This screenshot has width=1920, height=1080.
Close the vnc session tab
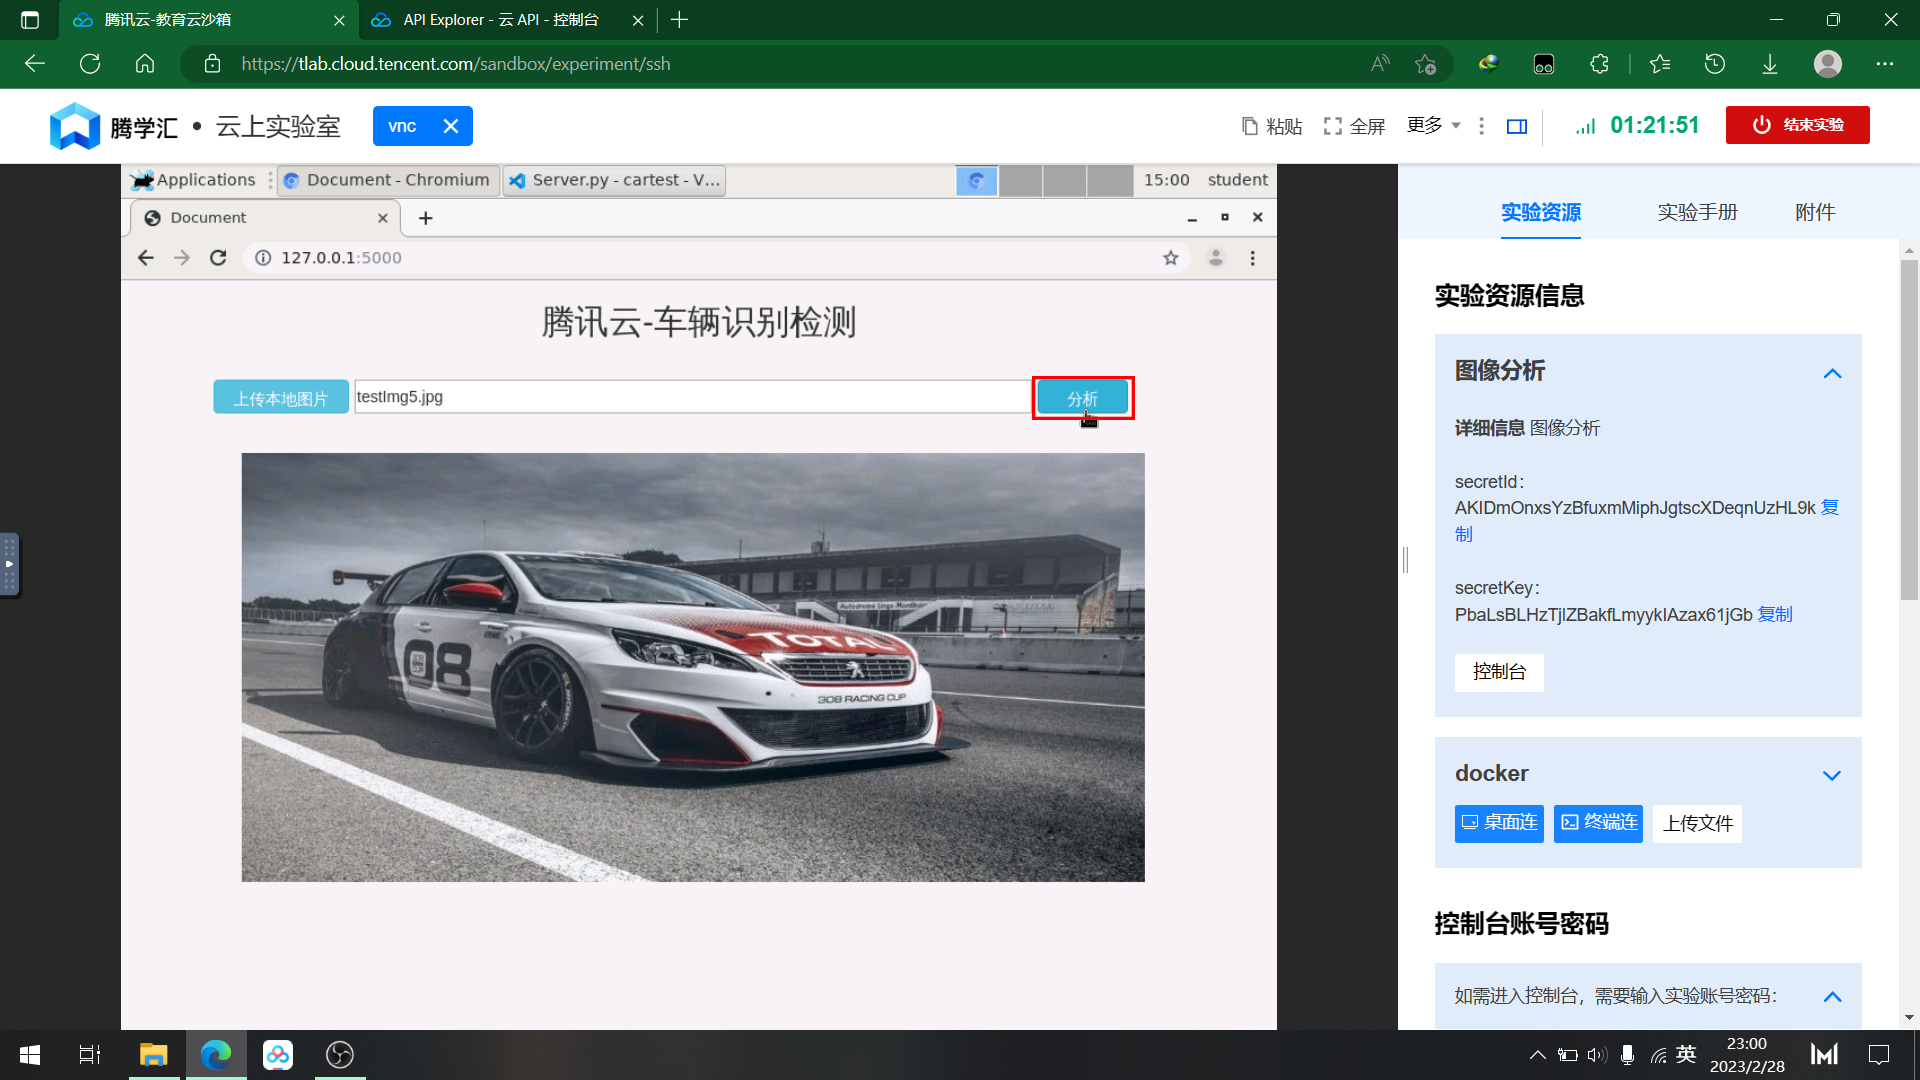point(451,126)
